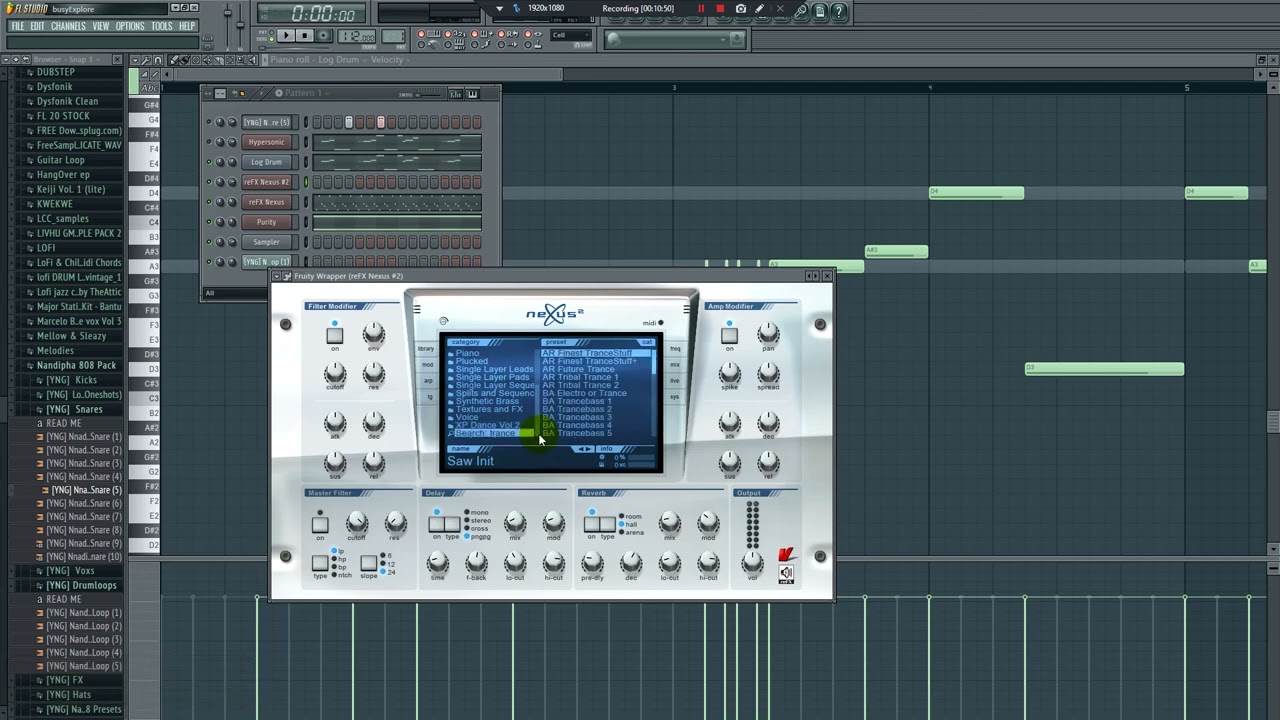
Task: Open the FILE menu
Action: tap(17, 26)
